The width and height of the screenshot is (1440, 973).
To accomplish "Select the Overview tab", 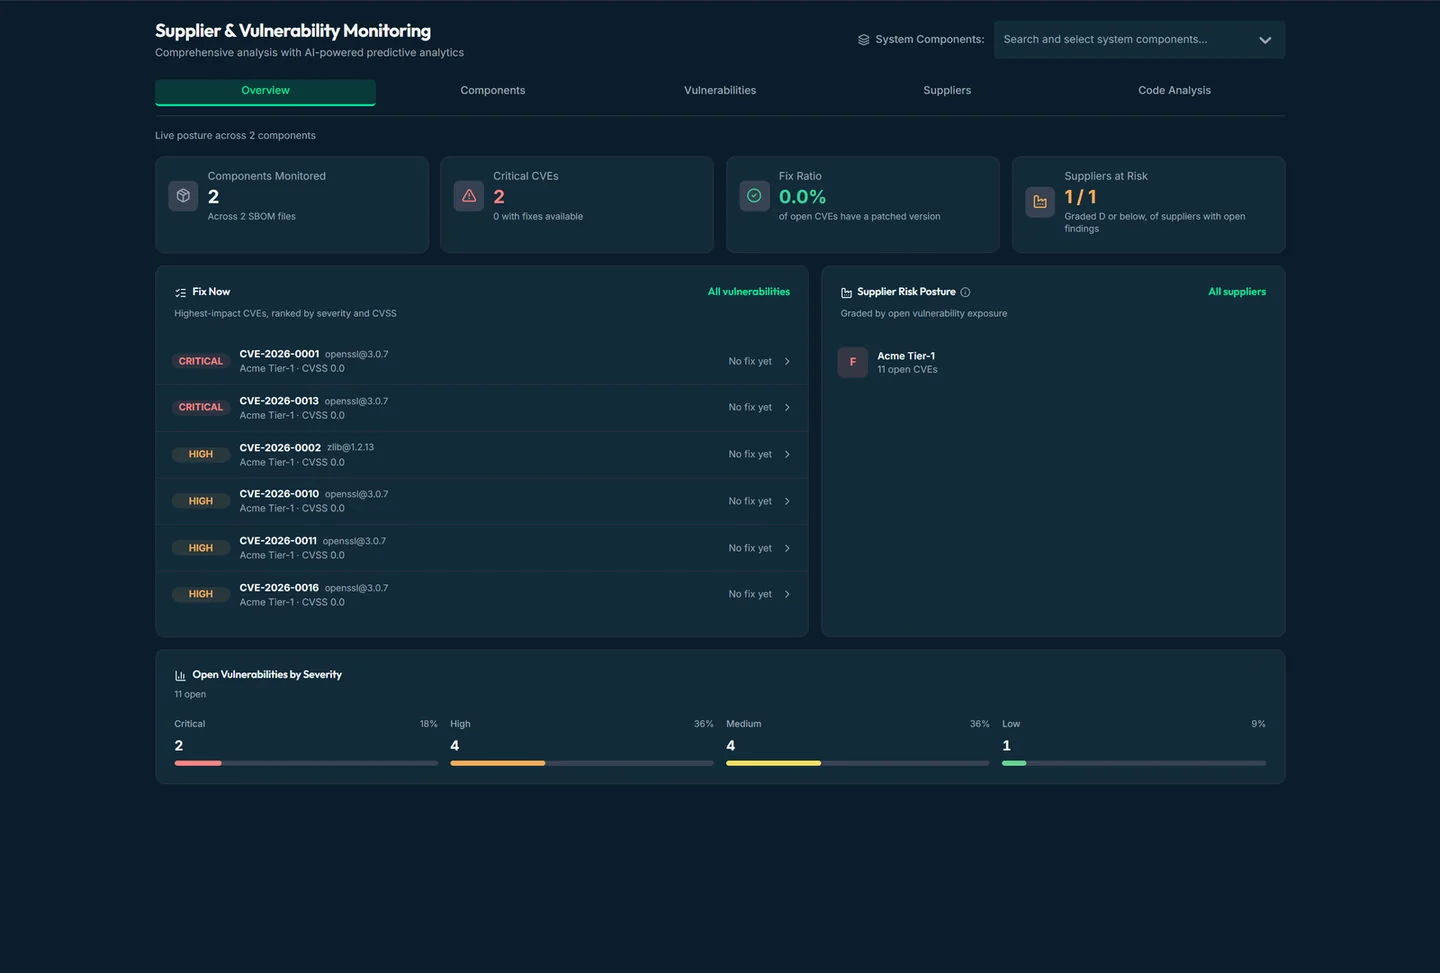I will (265, 91).
